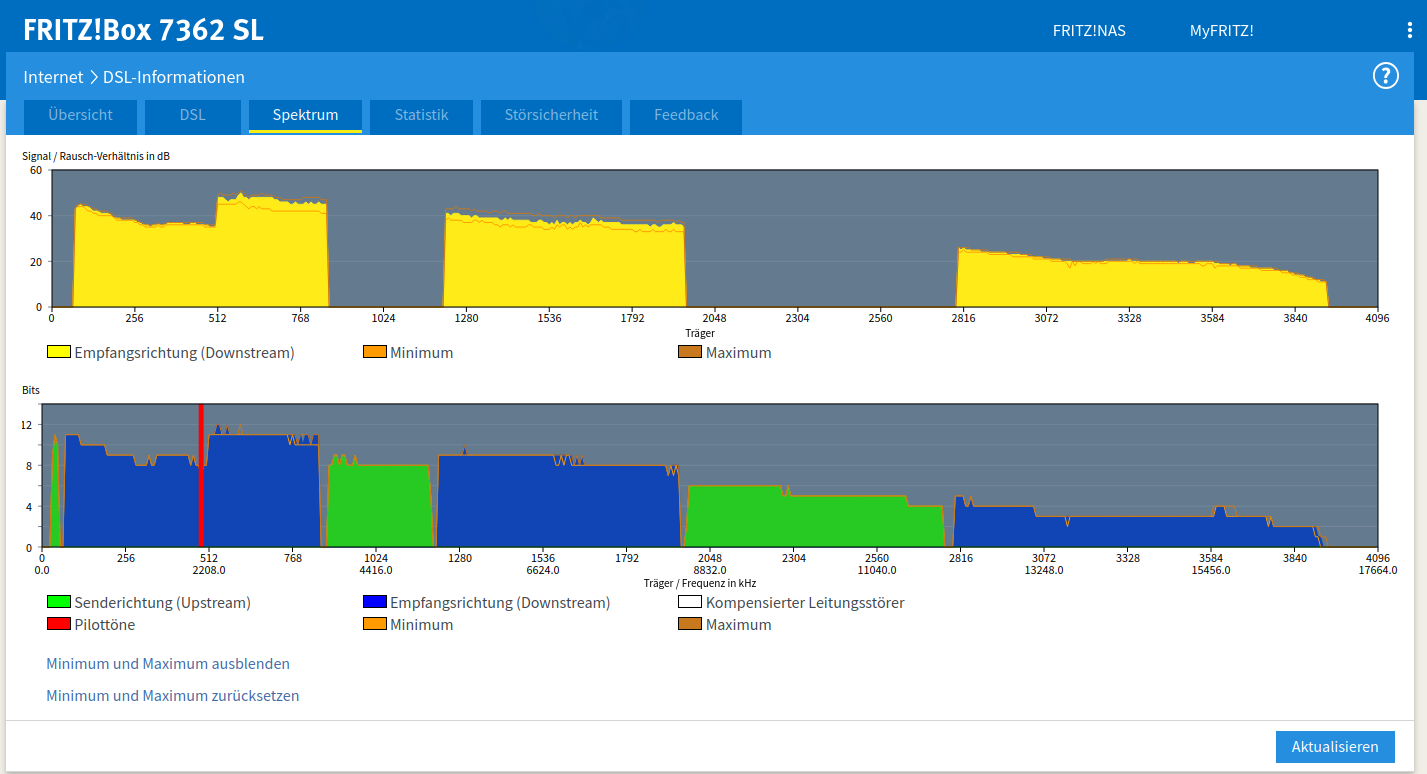The height and width of the screenshot is (774, 1427).
Task: Switch to the Feedback tab
Action: tap(686, 115)
